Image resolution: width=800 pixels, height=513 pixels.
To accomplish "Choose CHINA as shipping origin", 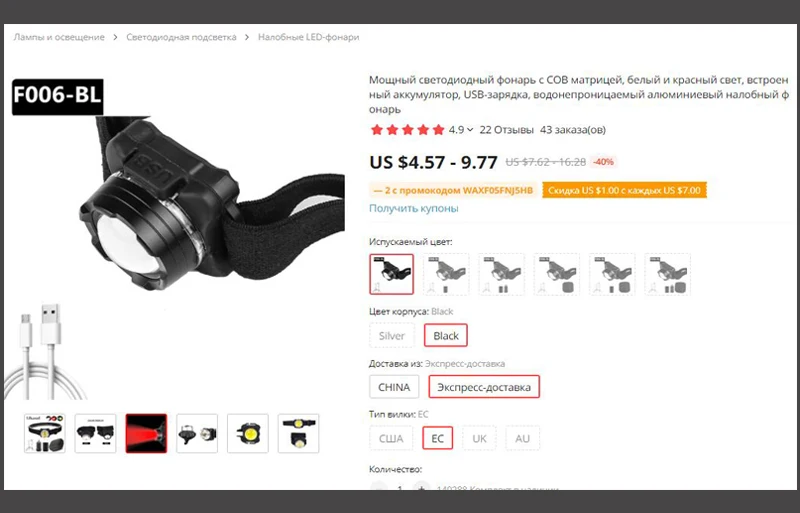I will [394, 387].
